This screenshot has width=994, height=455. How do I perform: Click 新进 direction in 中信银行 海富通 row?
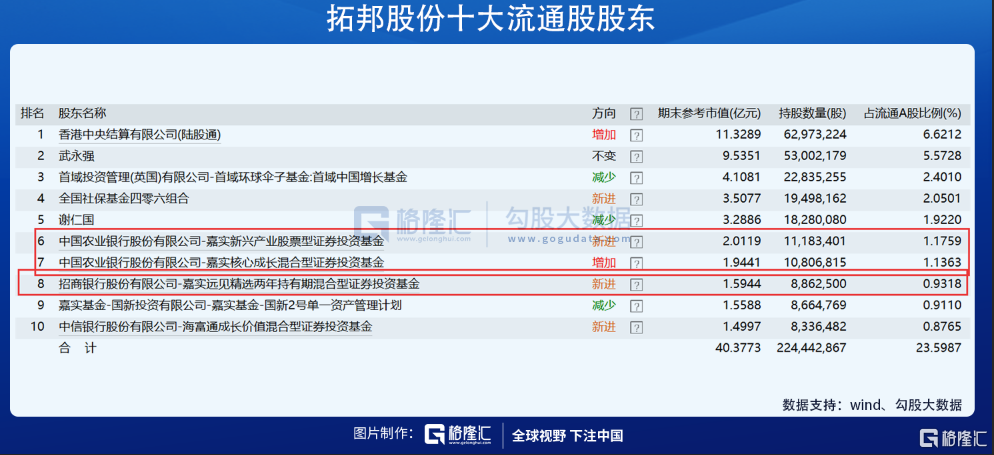point(604,327)
